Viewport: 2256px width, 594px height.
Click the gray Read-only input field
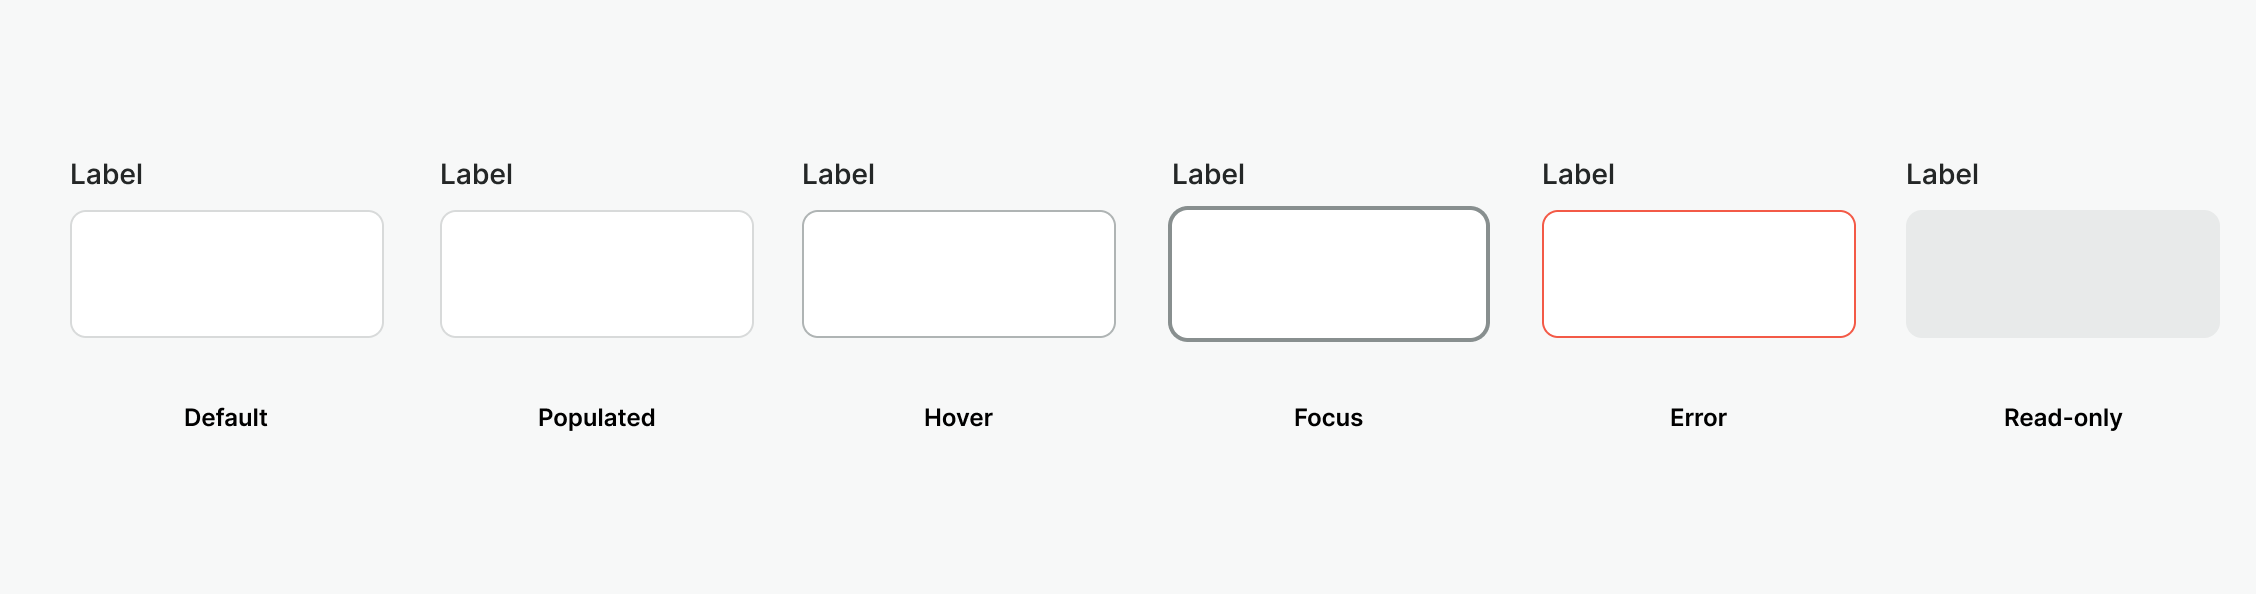pyautogui.click(x=2063, y=274)
